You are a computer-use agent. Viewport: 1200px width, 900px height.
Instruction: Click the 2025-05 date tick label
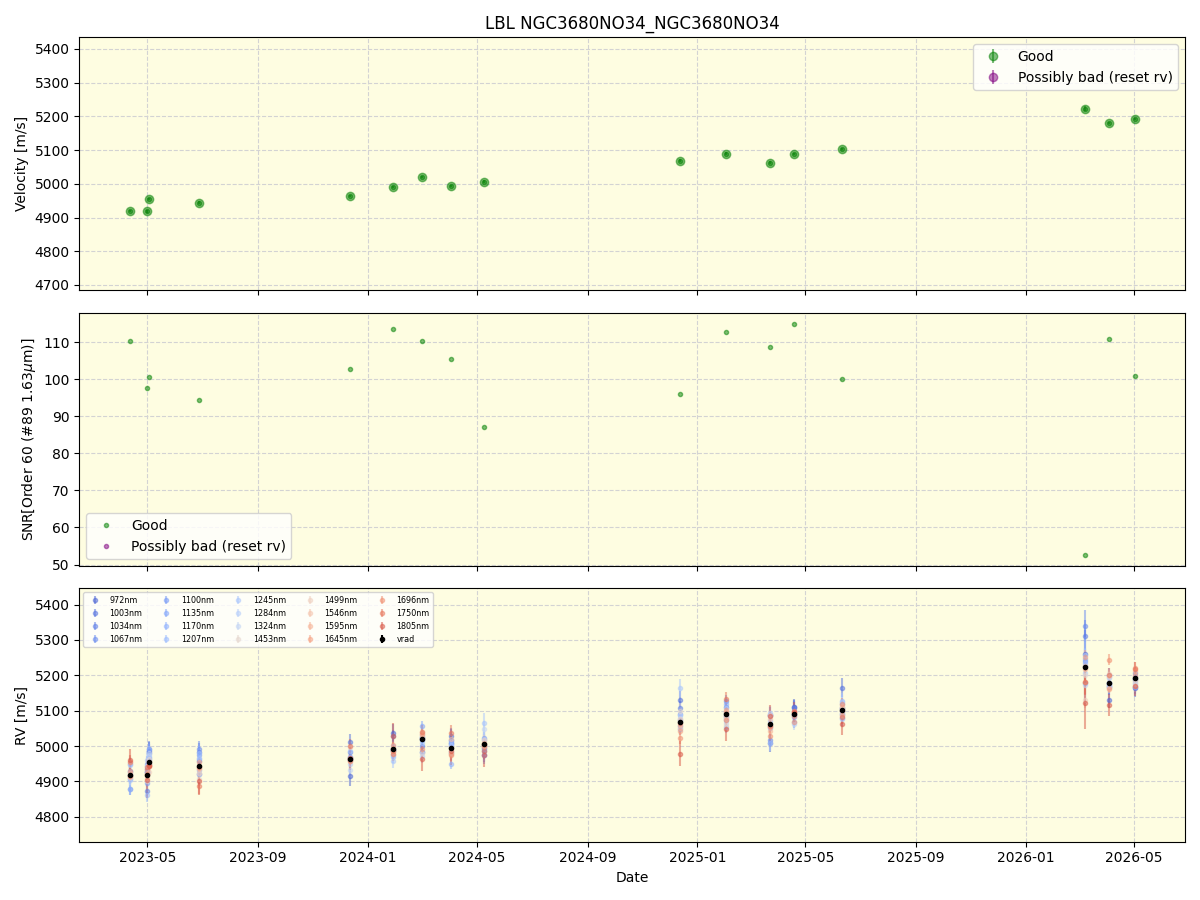805,857
